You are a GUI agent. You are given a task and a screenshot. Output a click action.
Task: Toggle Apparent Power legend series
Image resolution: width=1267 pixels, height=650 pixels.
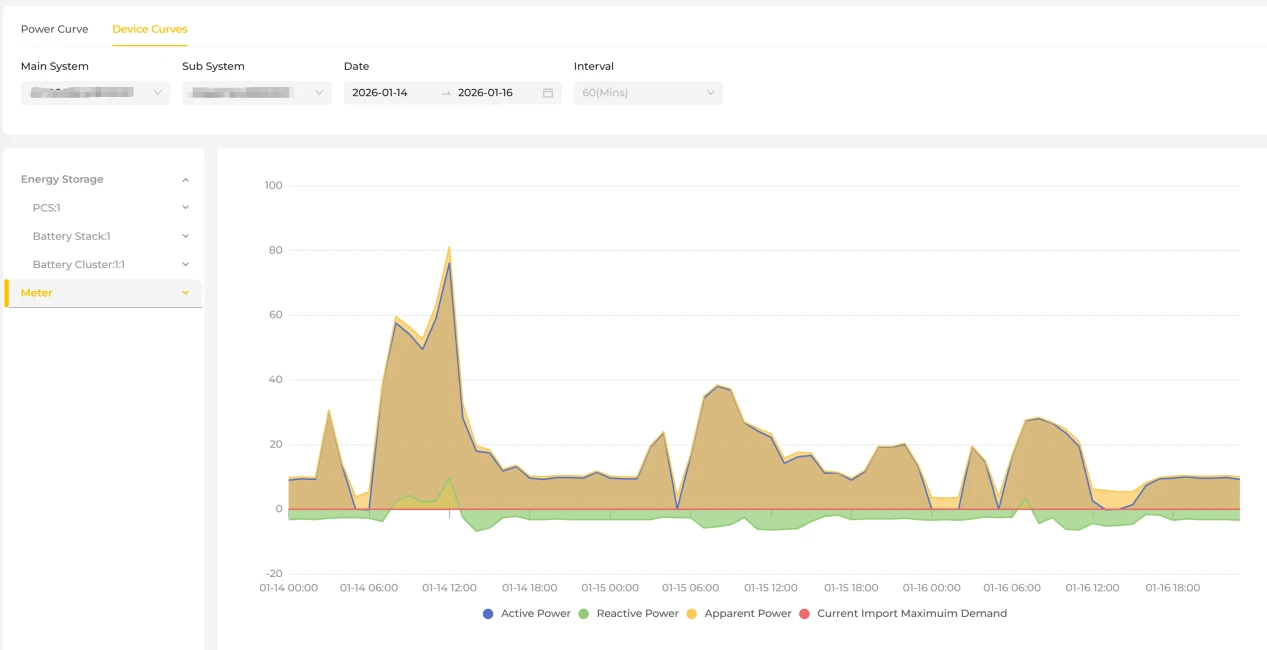point(738,614)
